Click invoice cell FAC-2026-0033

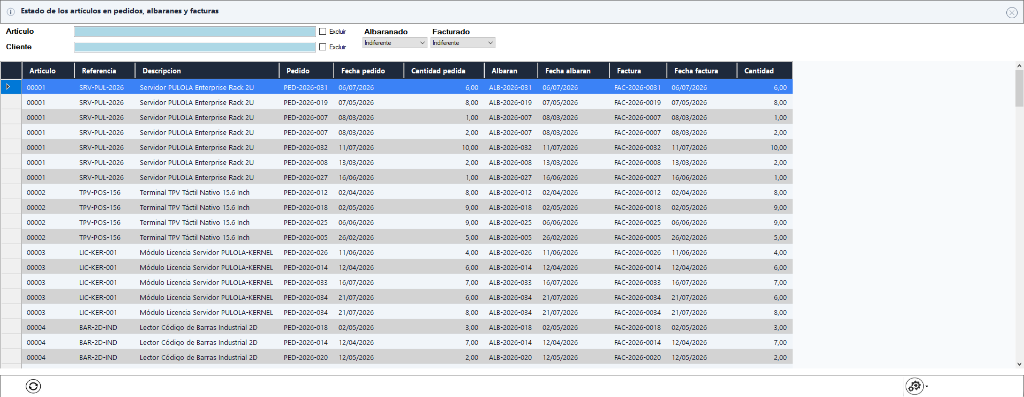638,282
